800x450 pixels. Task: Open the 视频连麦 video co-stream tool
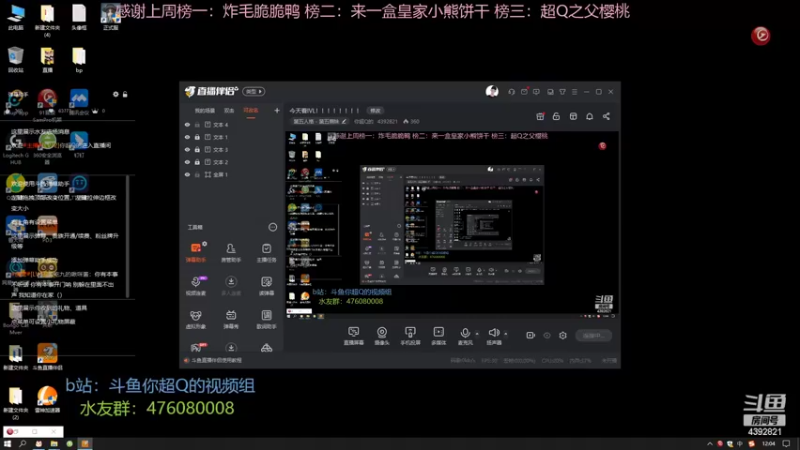pyautogui.click(x=195, y=286)
